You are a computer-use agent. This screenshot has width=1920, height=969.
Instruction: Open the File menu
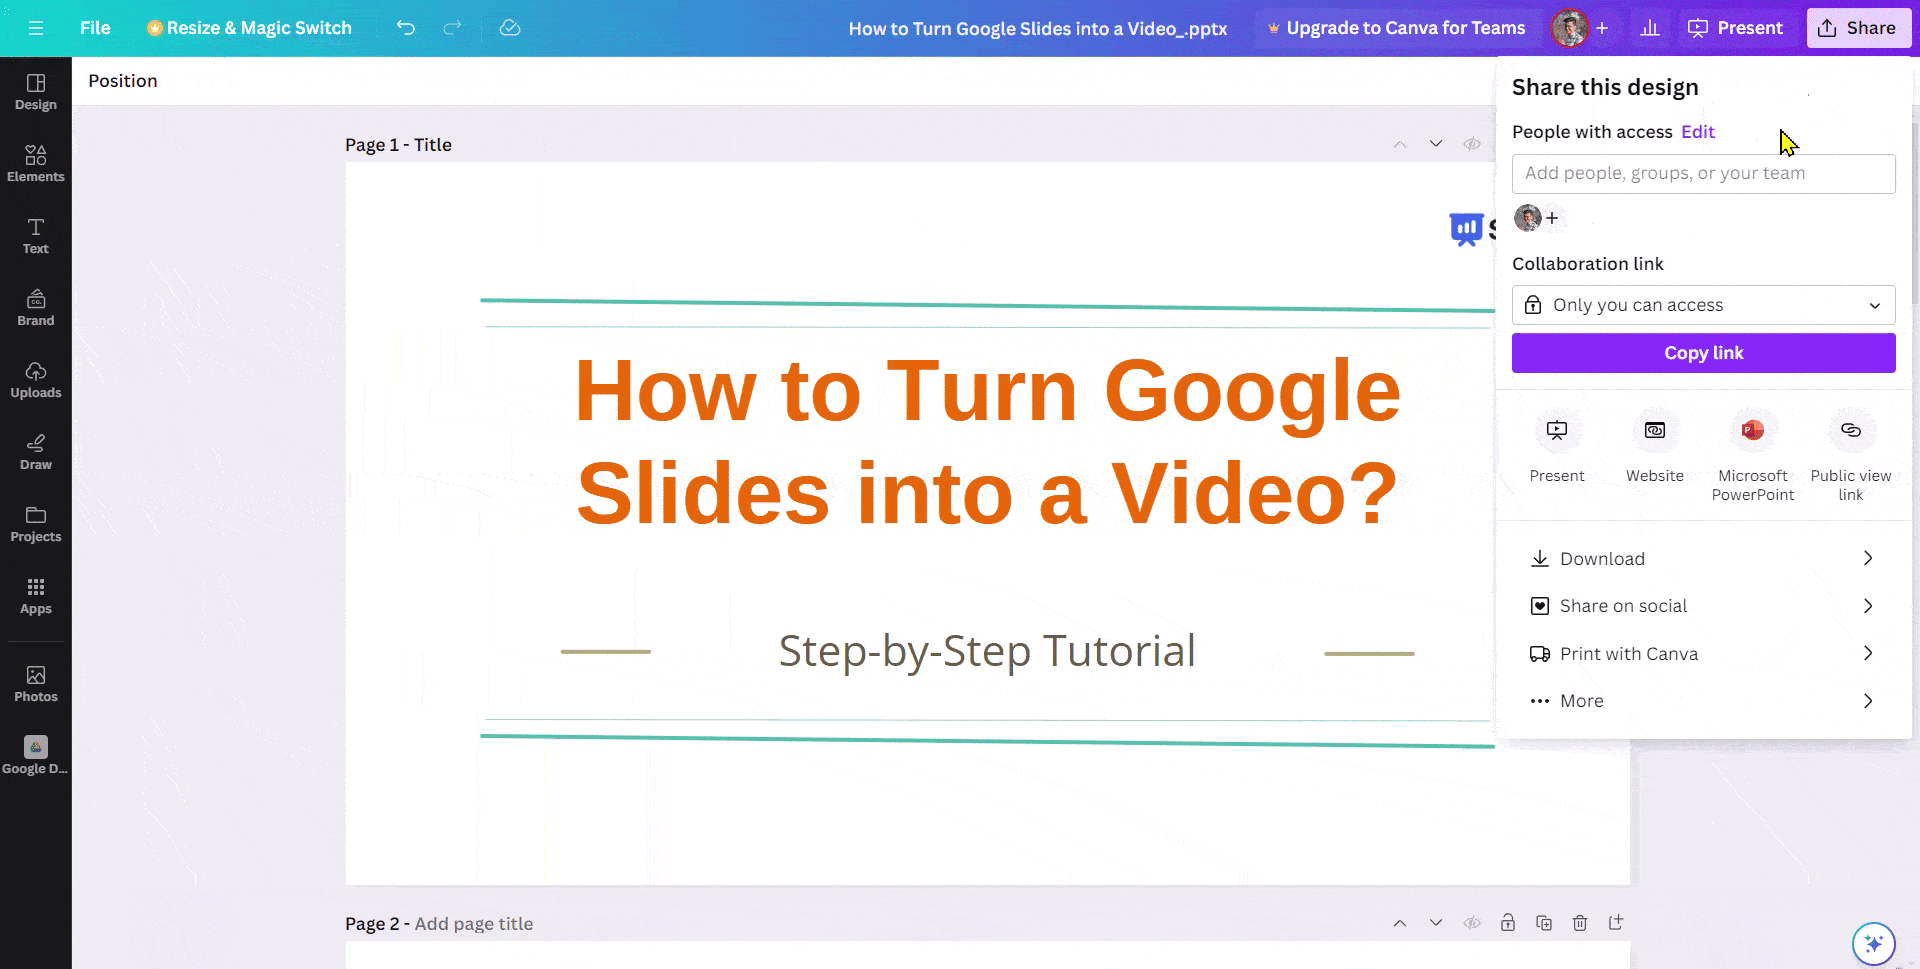(x=95, y=28)
